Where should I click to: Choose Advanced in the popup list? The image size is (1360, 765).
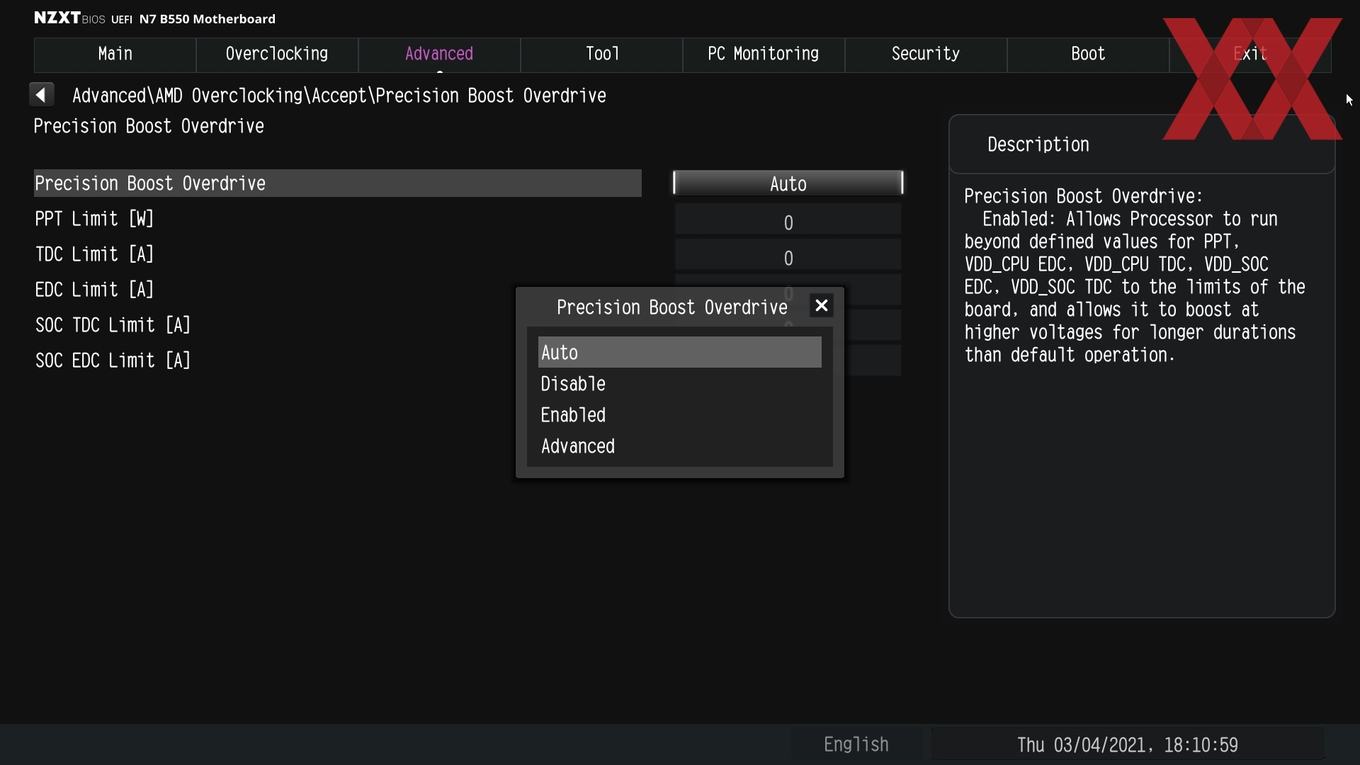[x=680, y=446]
